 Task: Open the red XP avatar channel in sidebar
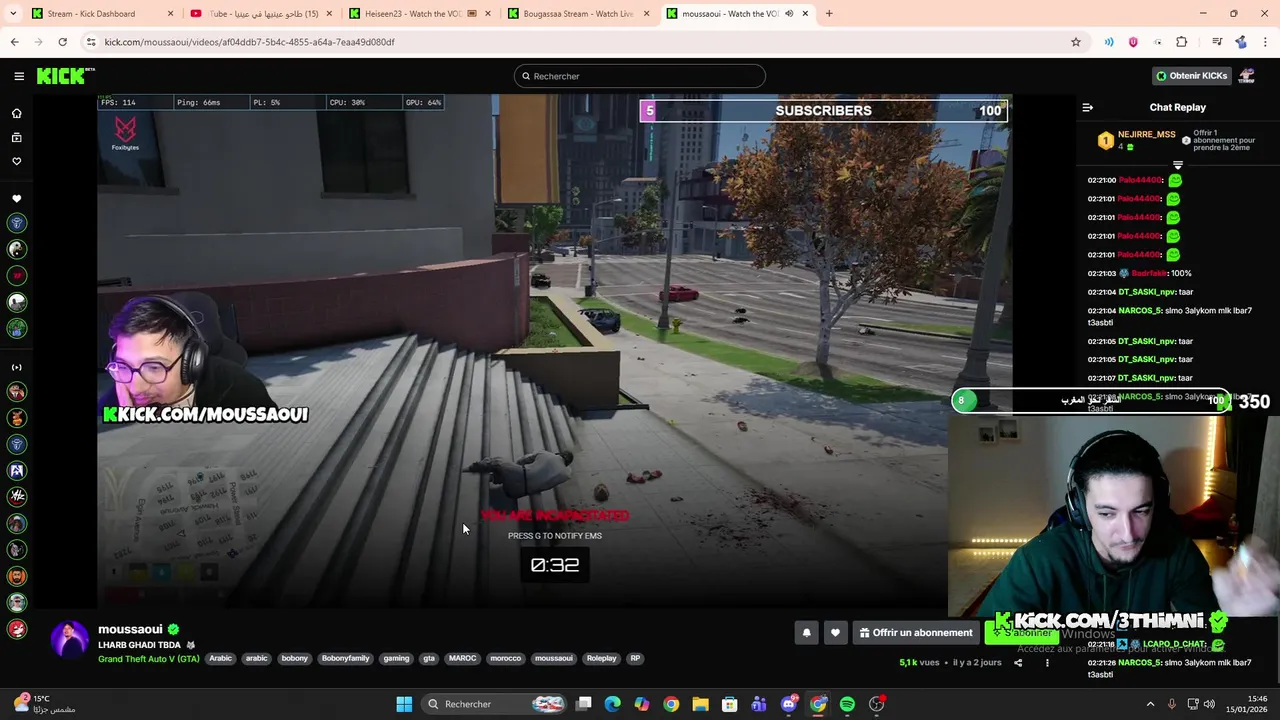click(x=17, y=275)
